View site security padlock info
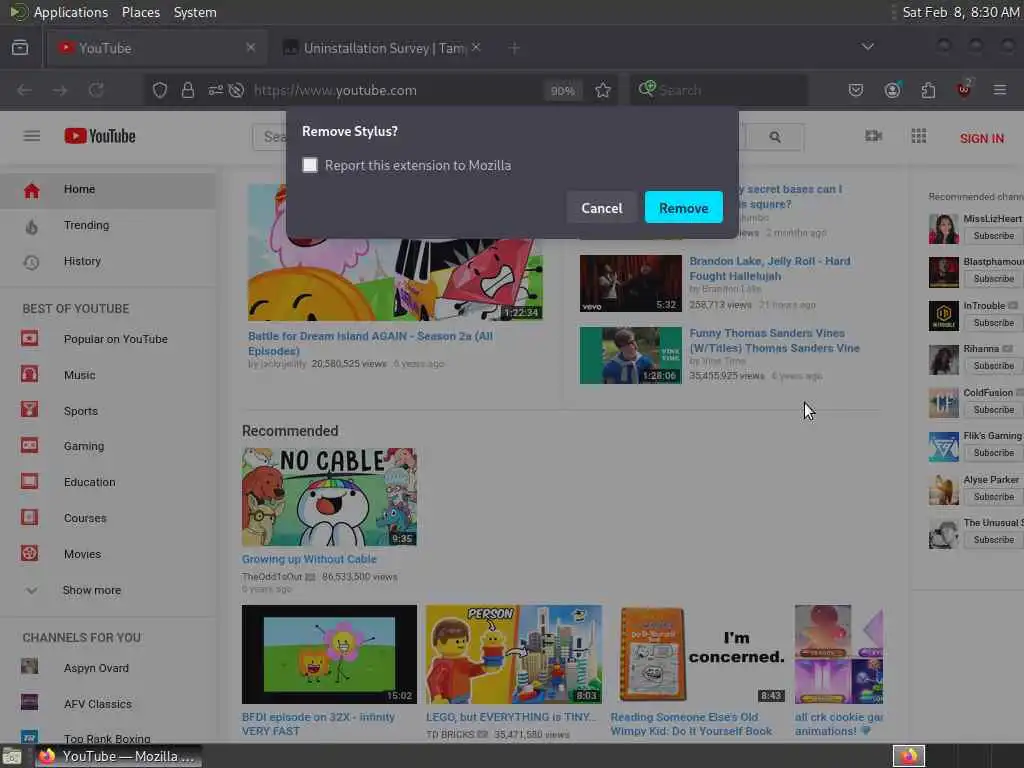This screenshot has height=768, width=1024. click(x=188, y=90)
